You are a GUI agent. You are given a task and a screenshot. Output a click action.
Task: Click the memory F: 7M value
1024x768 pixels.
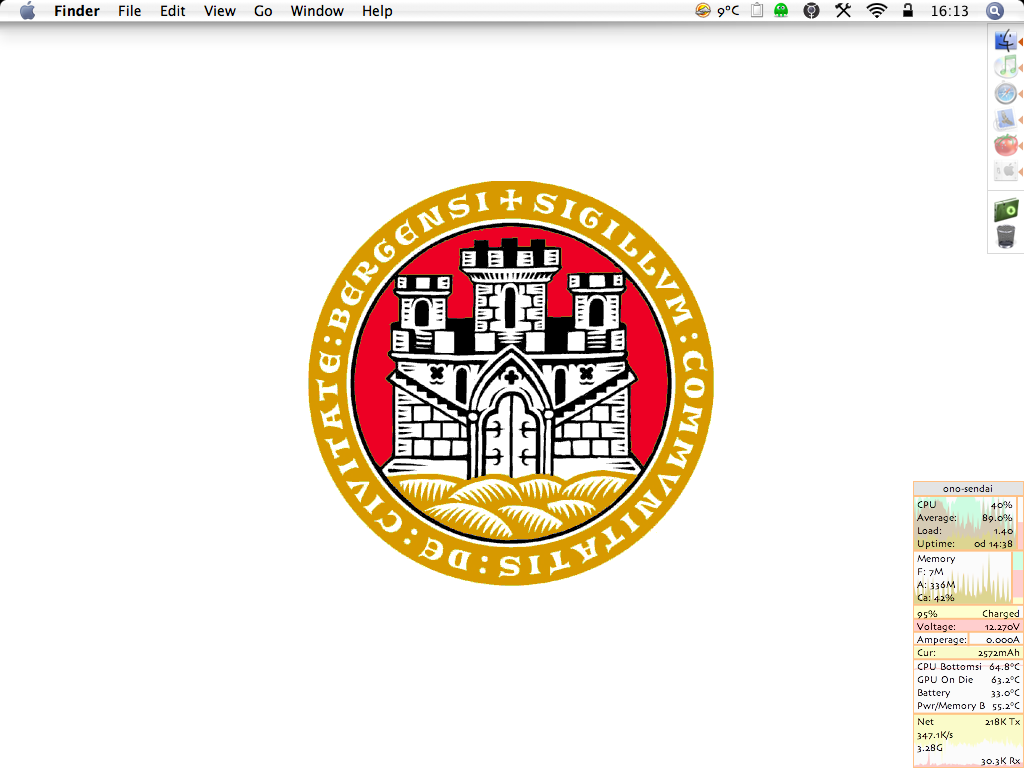930,572
